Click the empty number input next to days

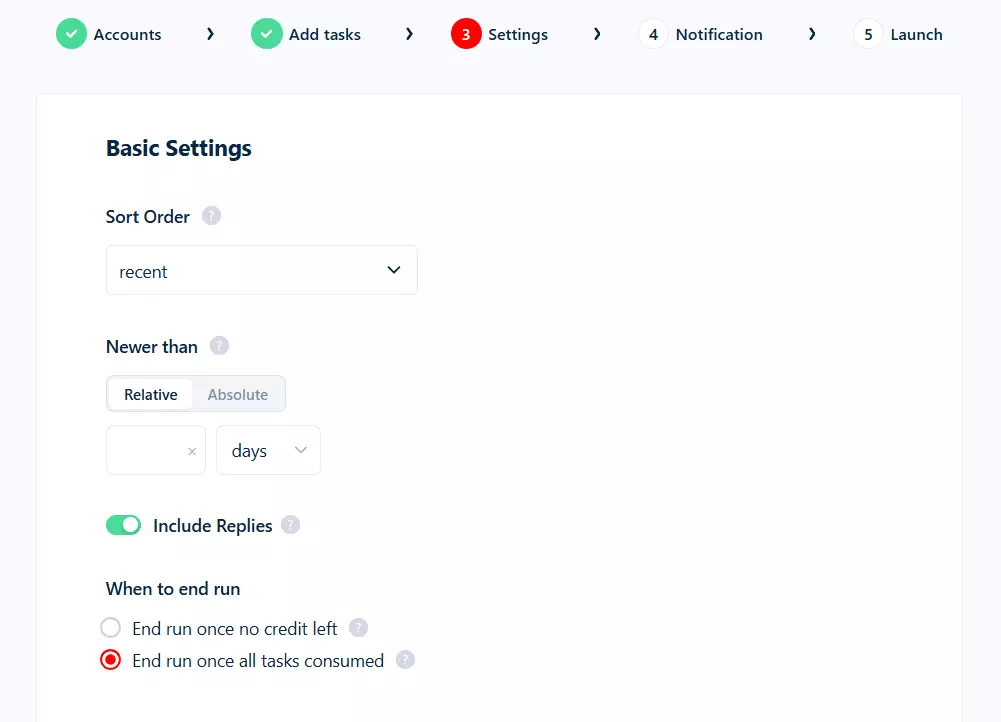tap(145, 450)
